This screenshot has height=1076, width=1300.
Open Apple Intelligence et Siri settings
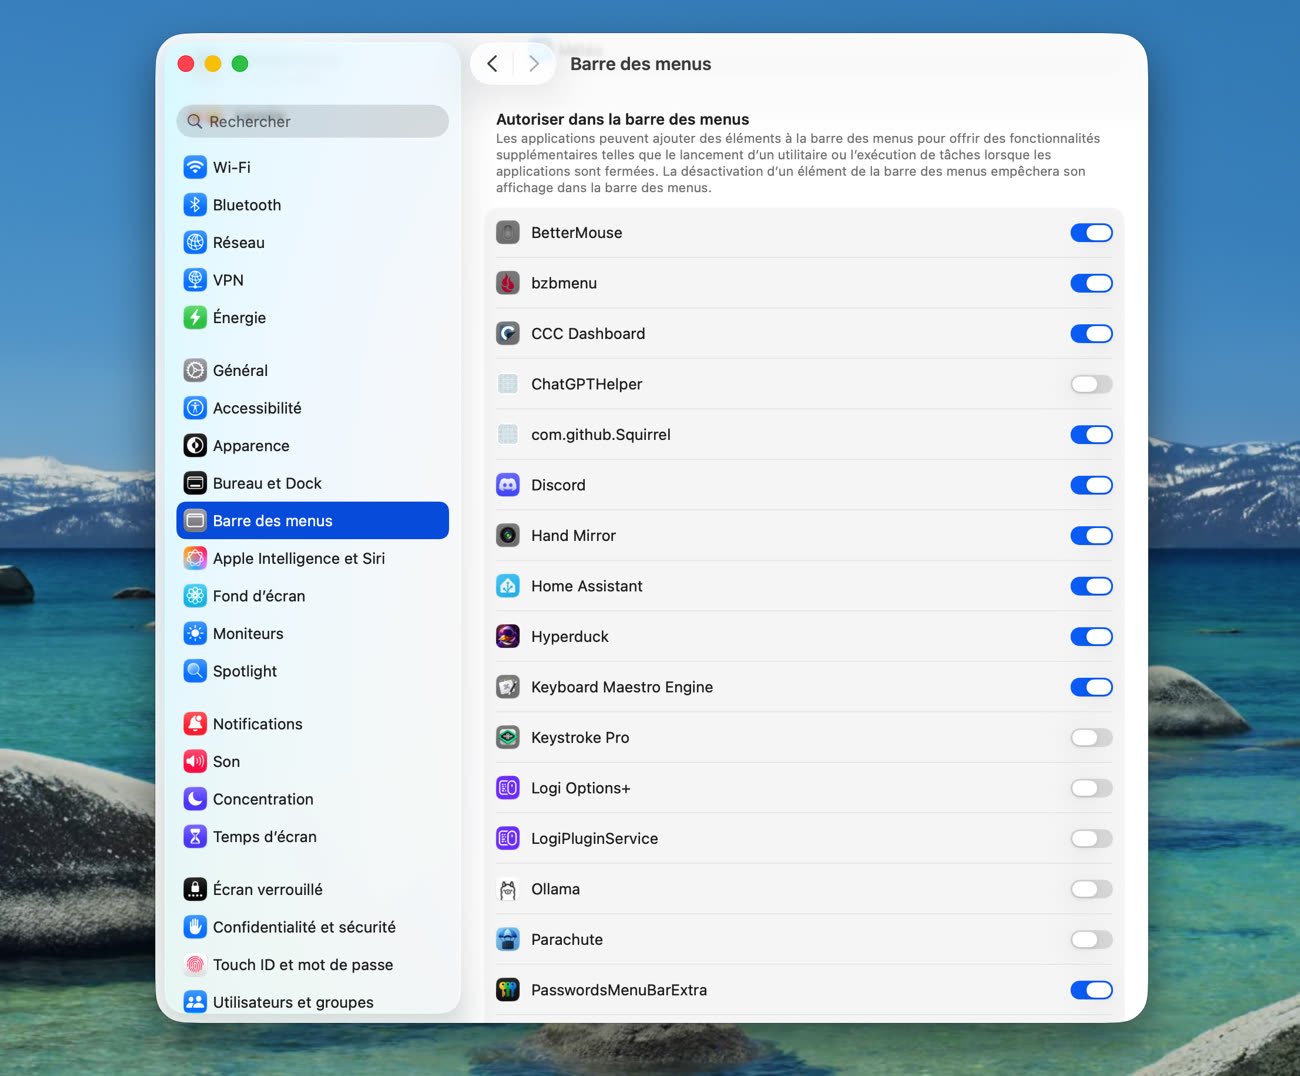pos(298,558)
